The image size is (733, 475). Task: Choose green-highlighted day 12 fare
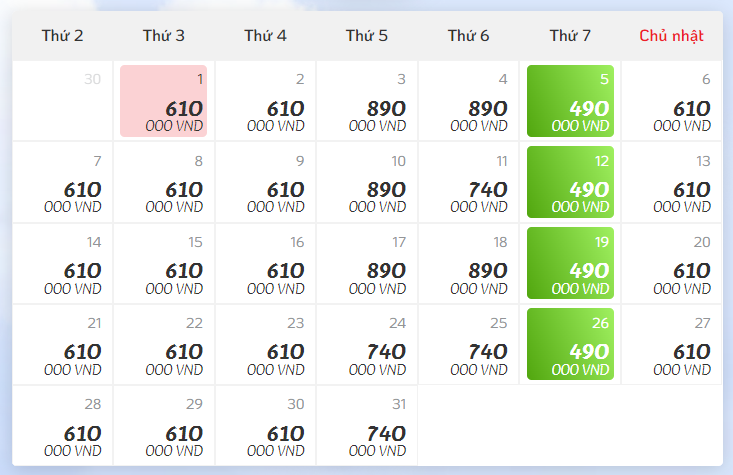pyautogui.click(x=570, y=182)
